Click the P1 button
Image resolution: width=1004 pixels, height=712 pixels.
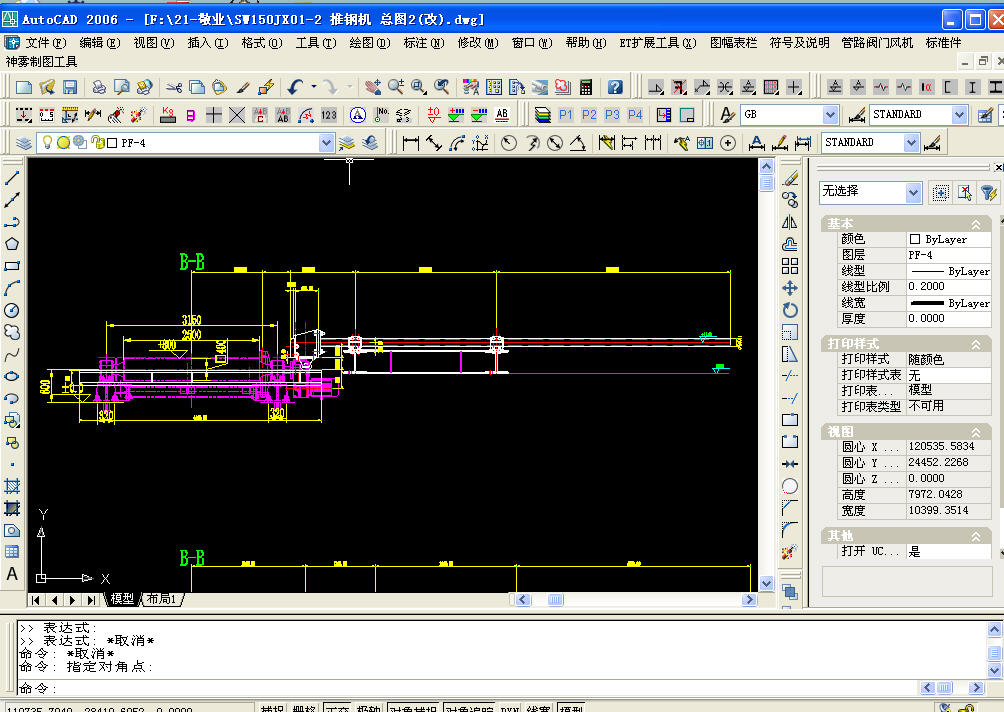[565, 115]
